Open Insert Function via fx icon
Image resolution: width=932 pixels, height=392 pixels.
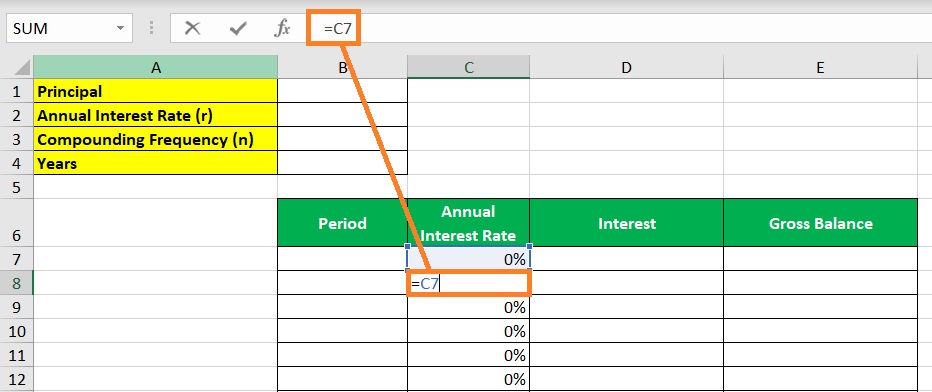282,28
